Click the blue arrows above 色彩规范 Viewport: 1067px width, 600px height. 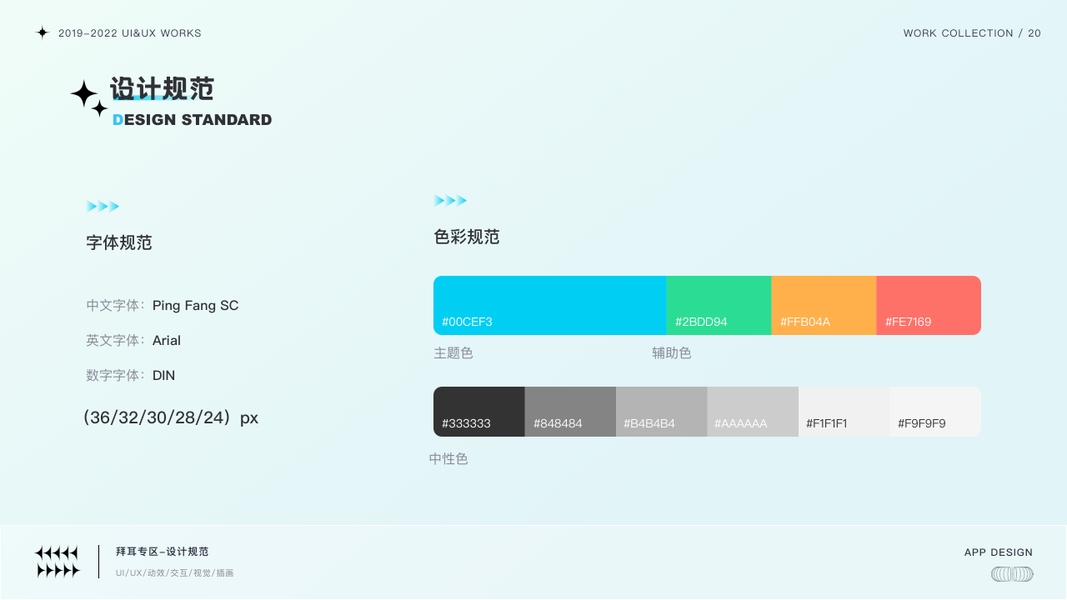450,201
